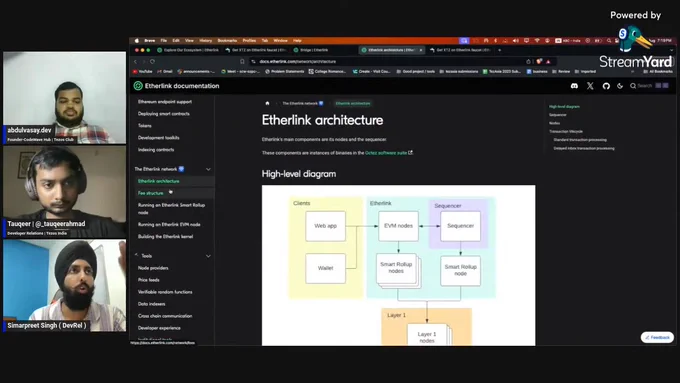Viewport: 680px width, 383px height.
Task: Open Verifiable random functions page
Action: coord(165,292)
